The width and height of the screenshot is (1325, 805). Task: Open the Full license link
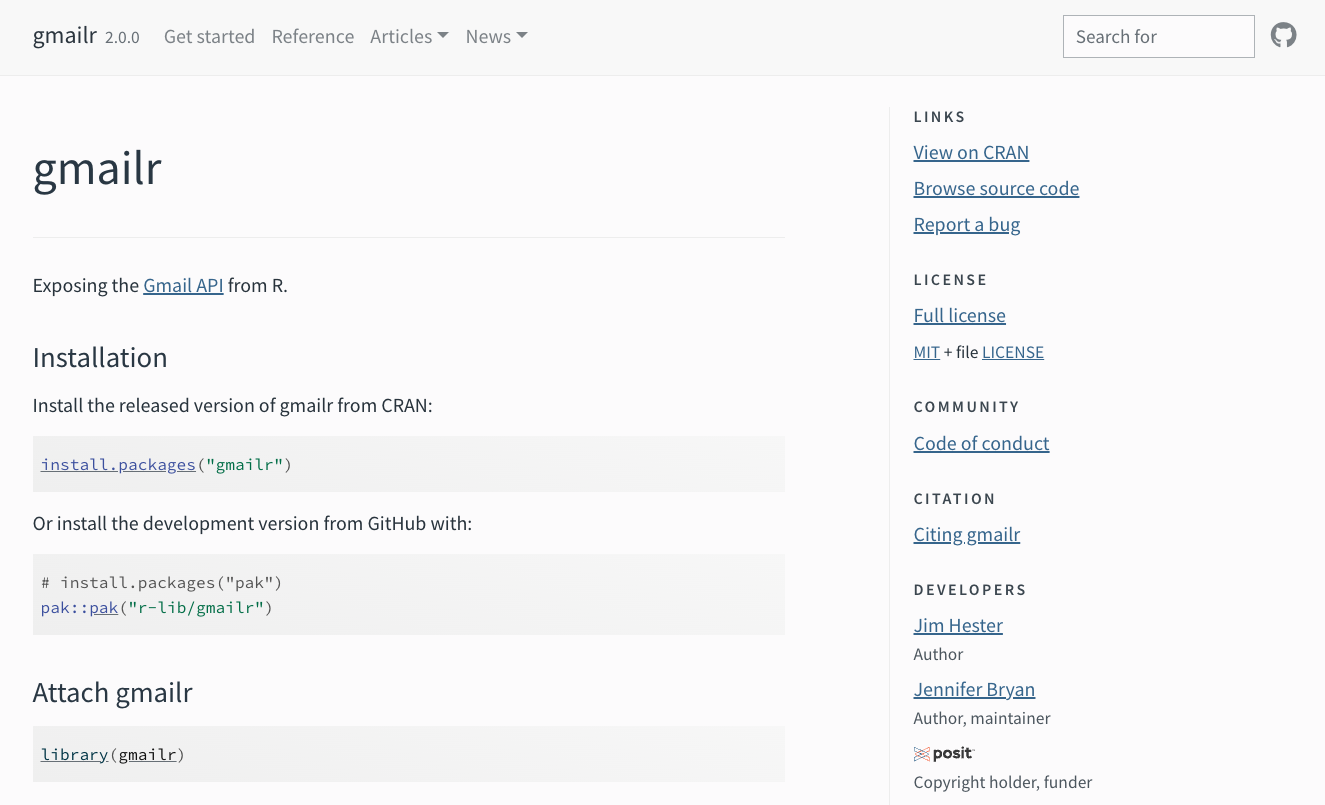tap(959, 316)
